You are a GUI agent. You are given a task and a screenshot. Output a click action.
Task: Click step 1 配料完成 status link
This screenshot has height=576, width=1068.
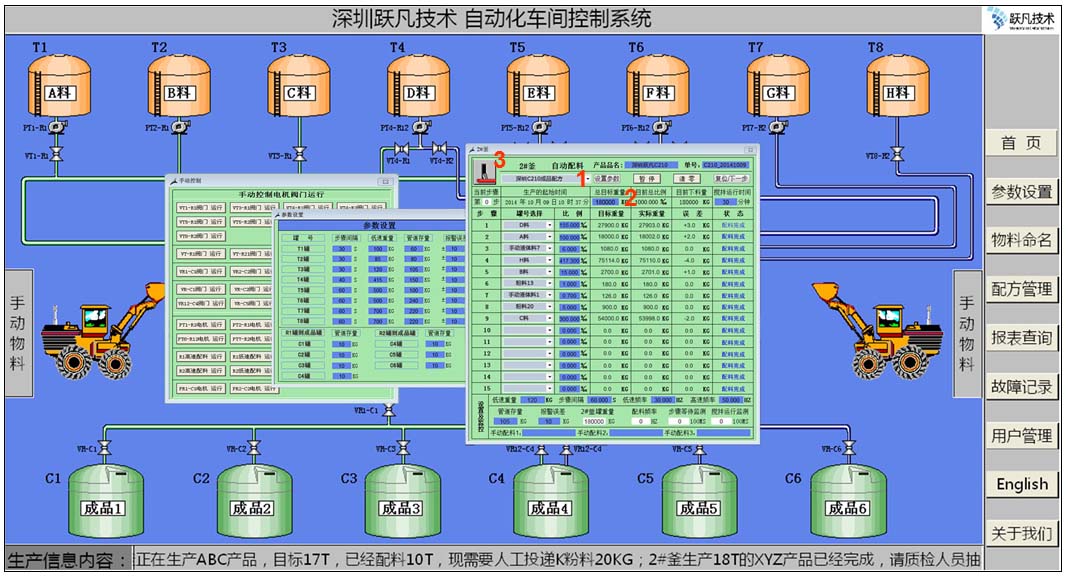pyautogui.click(x=733, y=225)
